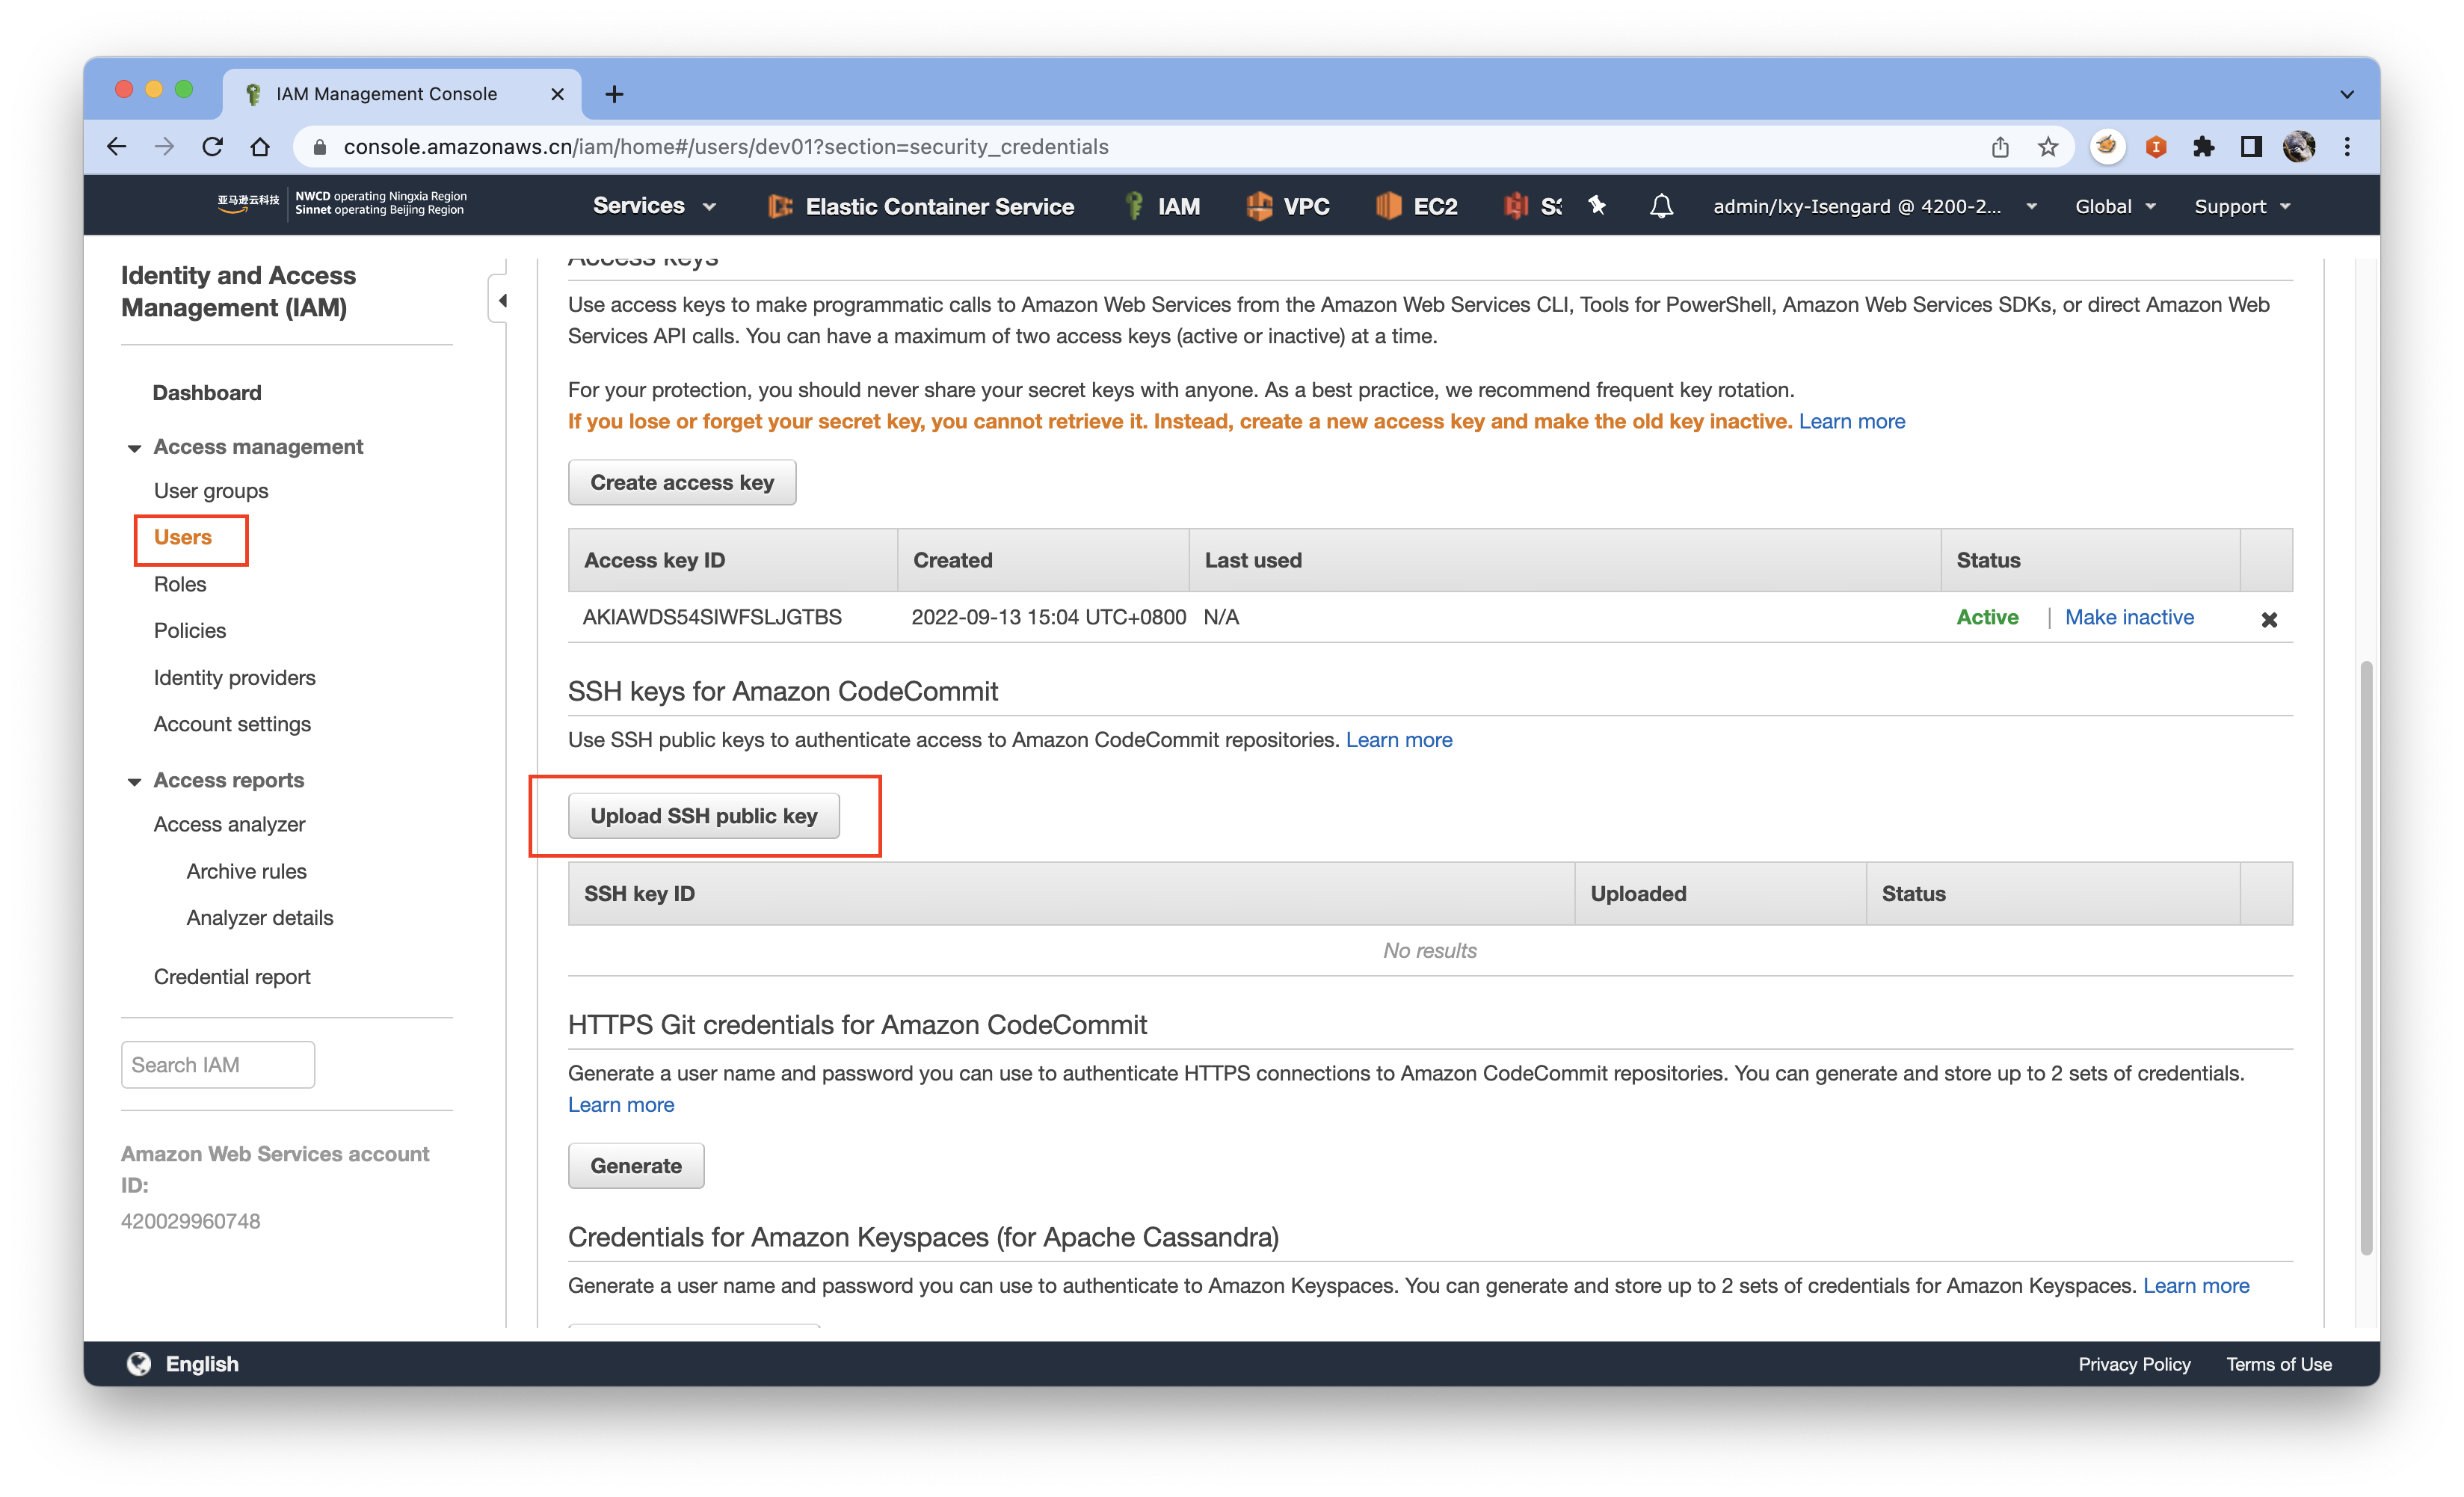
Task: Click the Create access key button
Action: [682, 482]
